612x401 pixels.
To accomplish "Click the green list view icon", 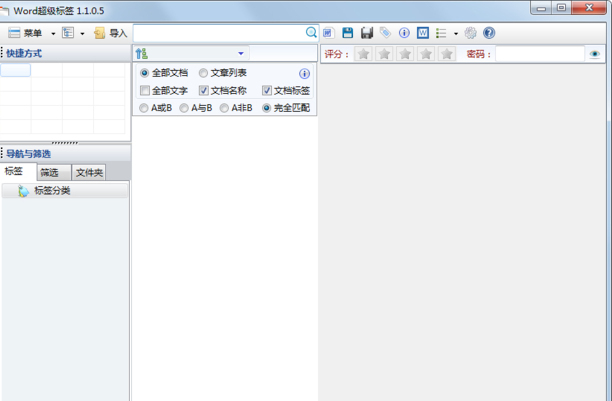I will [x=441, y=33].
